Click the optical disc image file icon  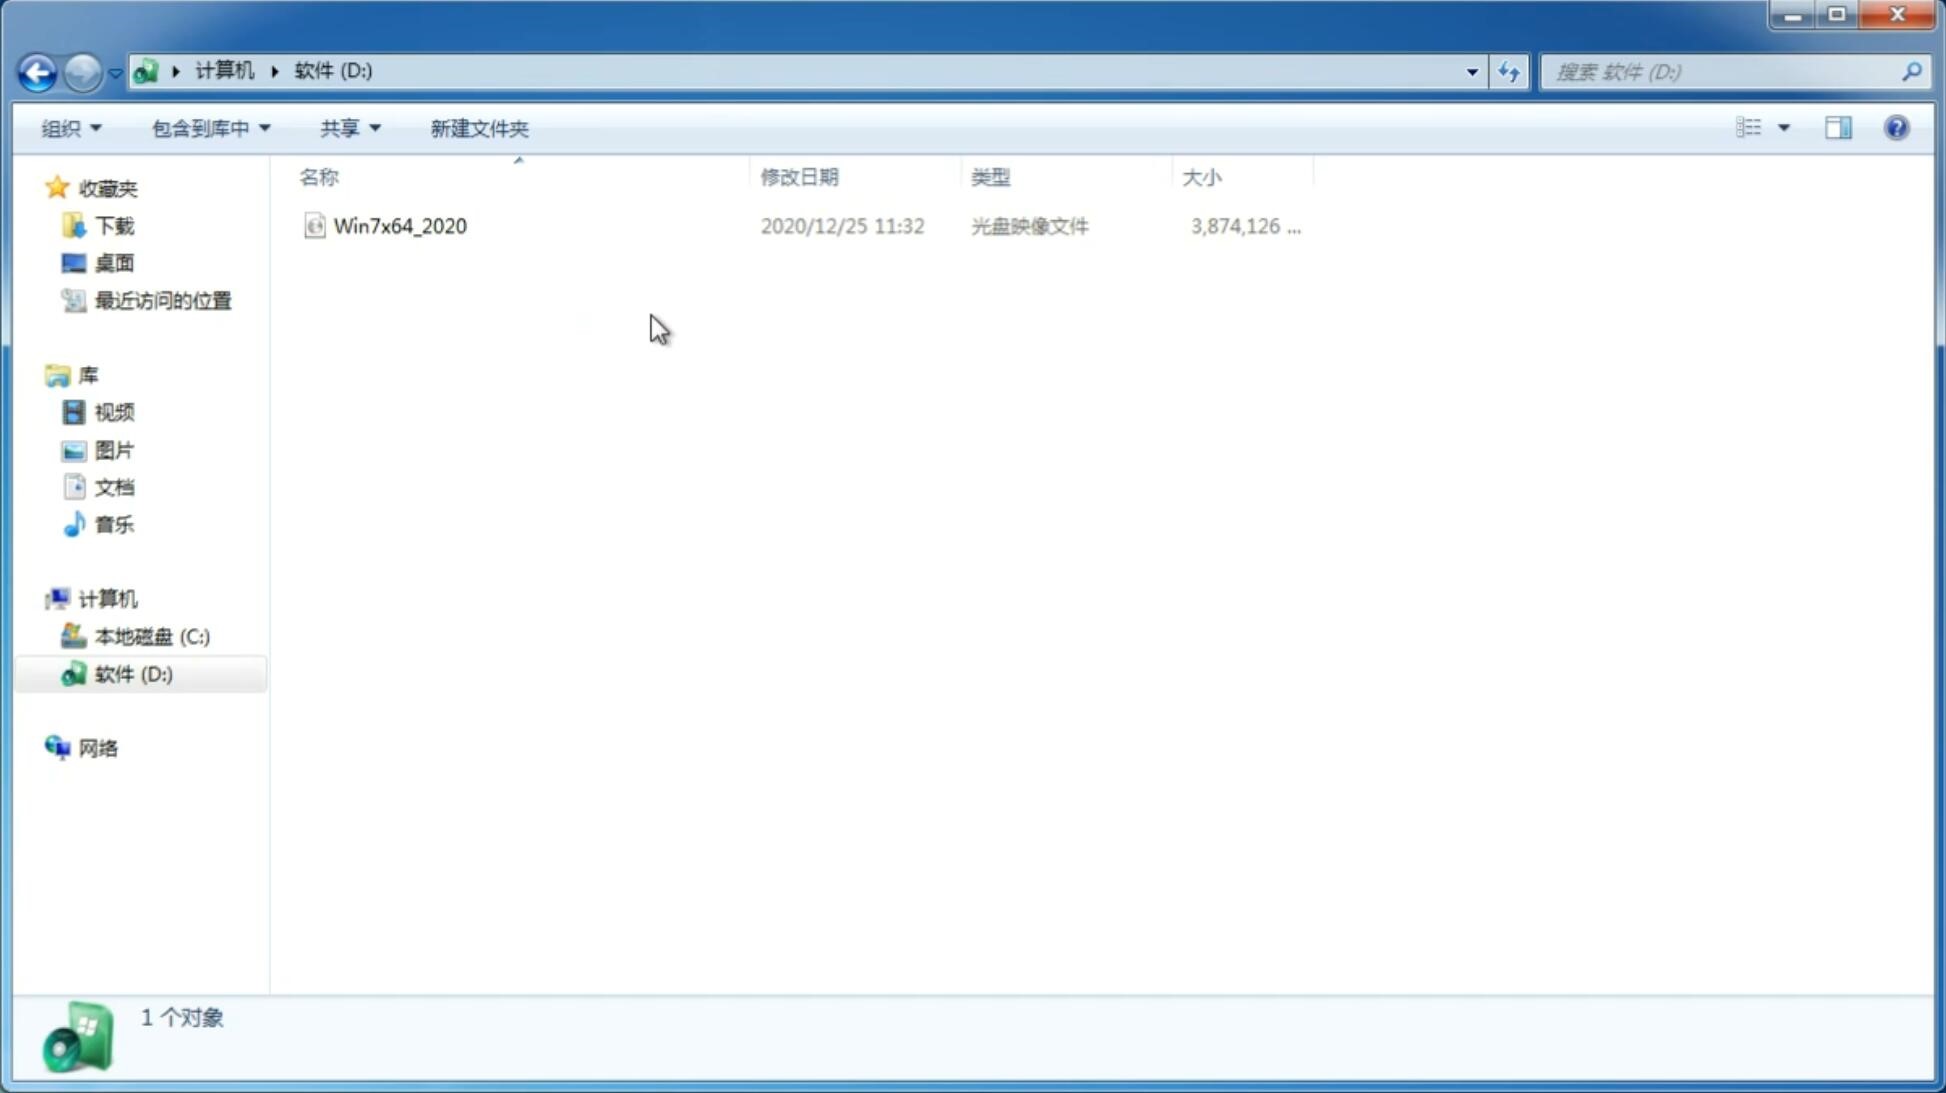pos(313,226)
